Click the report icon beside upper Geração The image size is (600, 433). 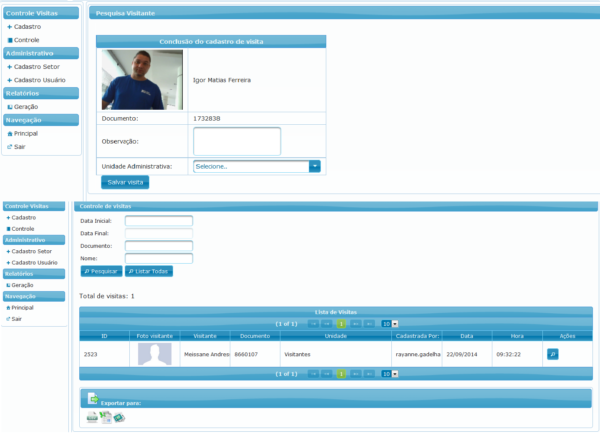pyautogui.click(x=10, y=107)
